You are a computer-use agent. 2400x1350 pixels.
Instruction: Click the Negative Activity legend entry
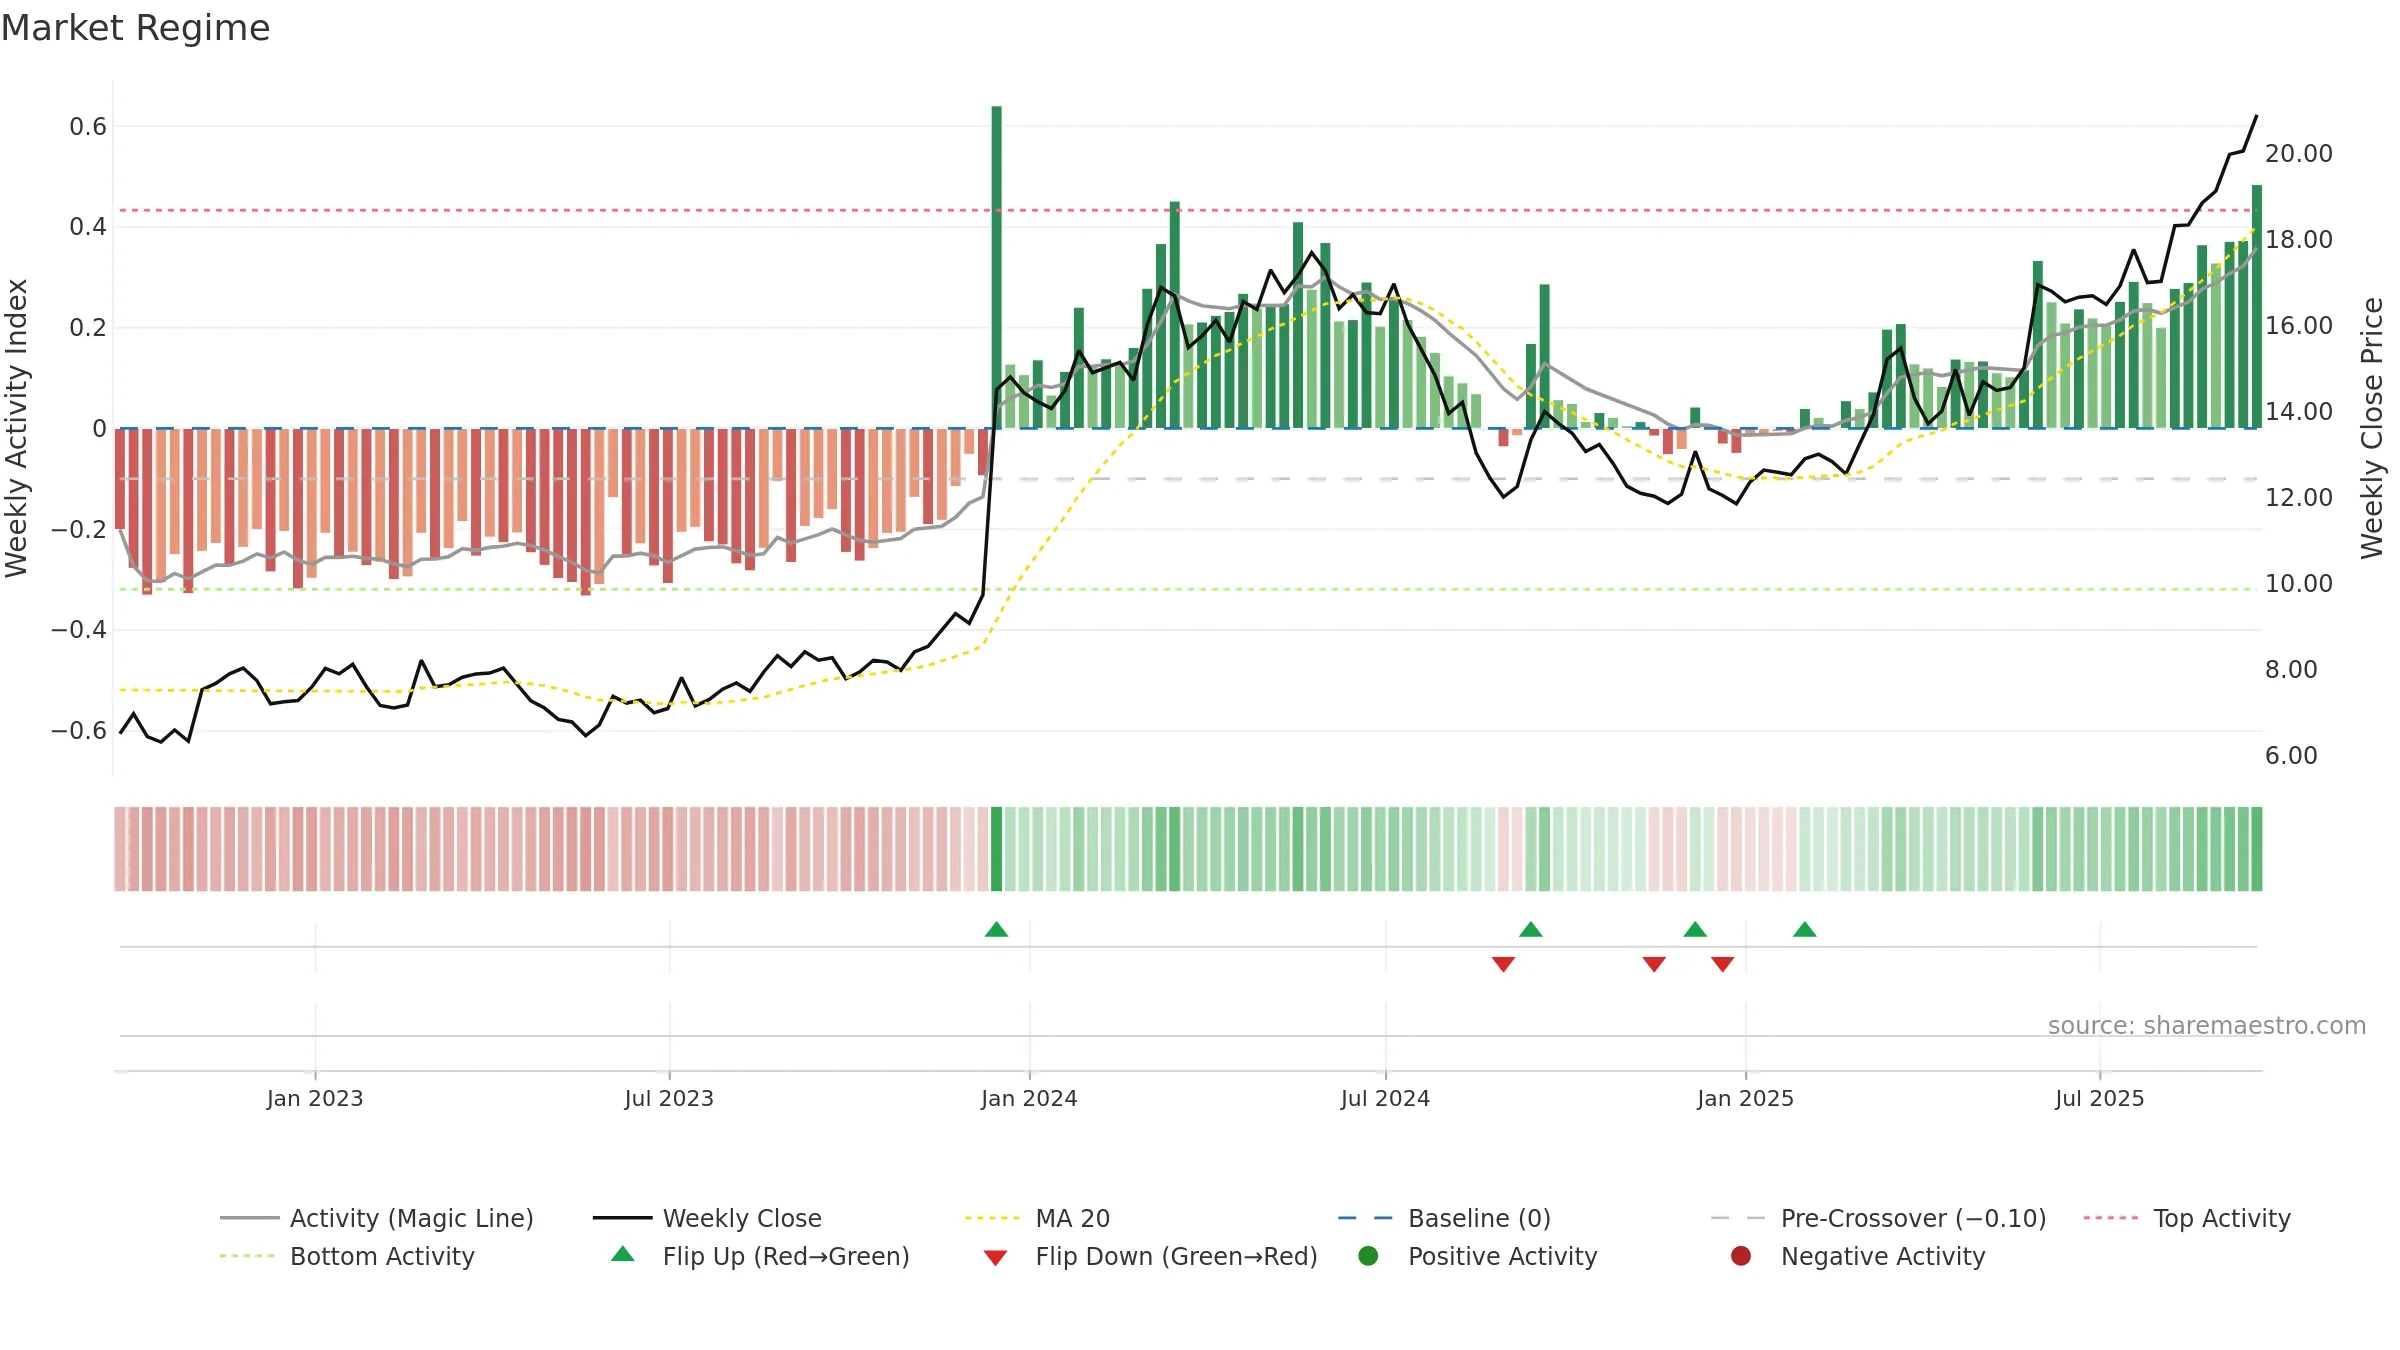(x=1858, y=1256)
